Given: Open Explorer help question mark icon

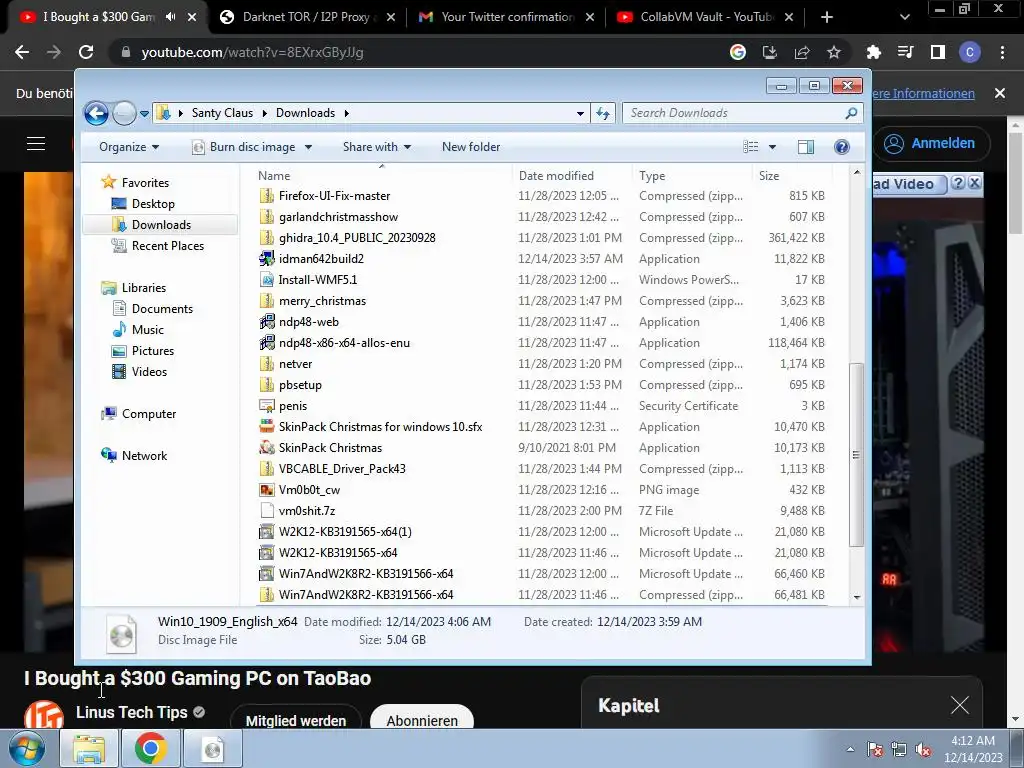Looking at the screenshot, I should click(x=842, y=147).
